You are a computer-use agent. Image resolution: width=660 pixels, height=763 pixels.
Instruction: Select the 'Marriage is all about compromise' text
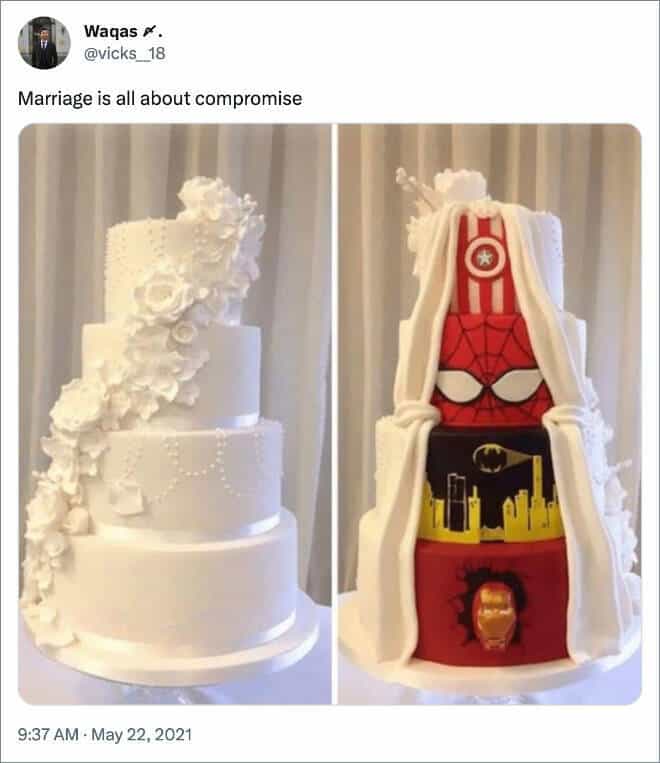[160, 99]
